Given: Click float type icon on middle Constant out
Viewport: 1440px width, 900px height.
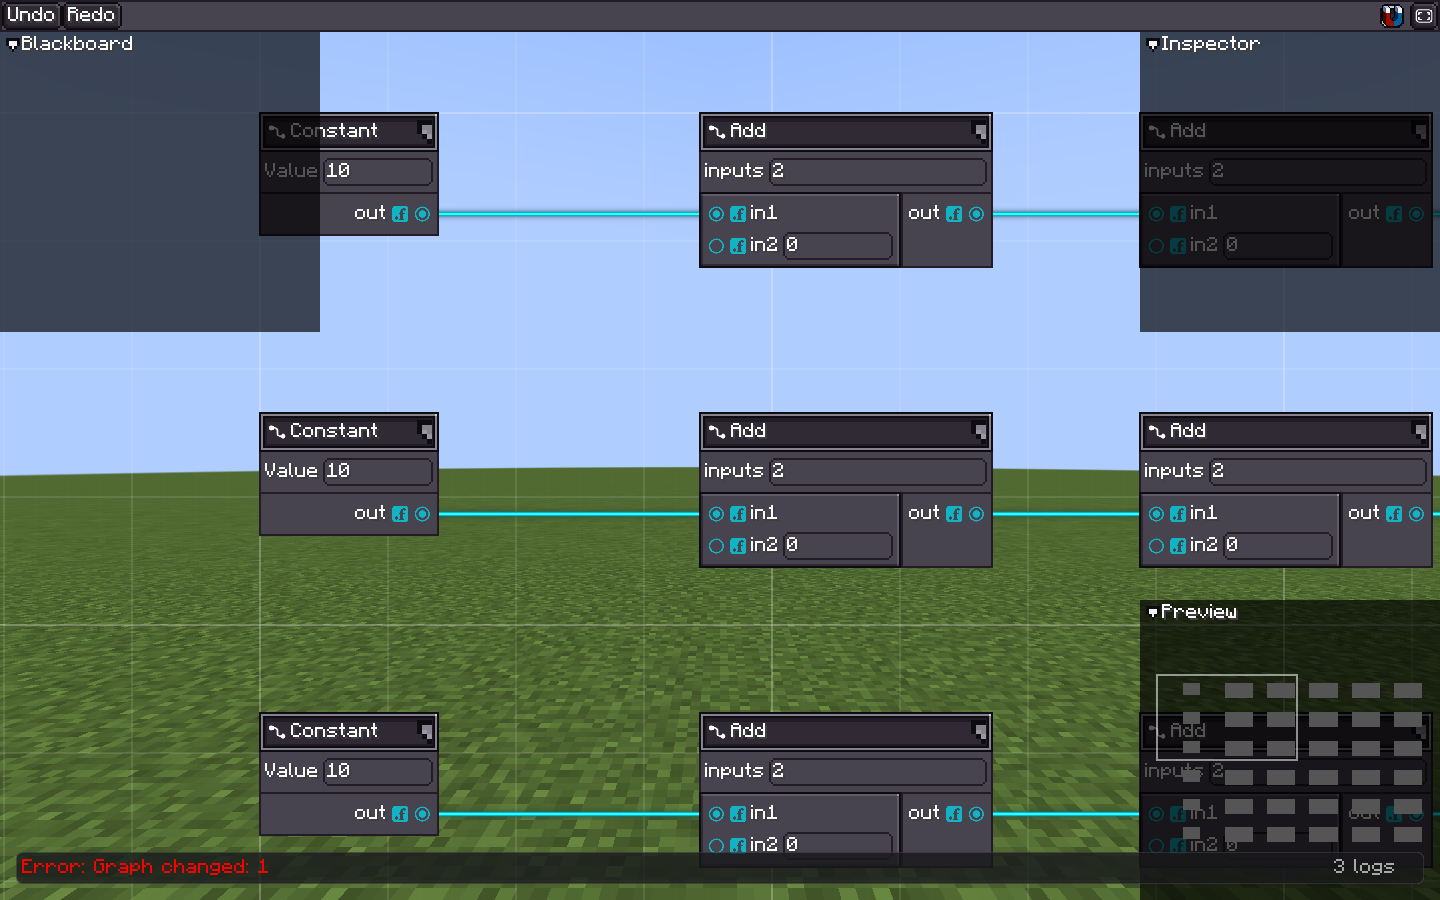Looking at the screenshot, I should point(400,514).
